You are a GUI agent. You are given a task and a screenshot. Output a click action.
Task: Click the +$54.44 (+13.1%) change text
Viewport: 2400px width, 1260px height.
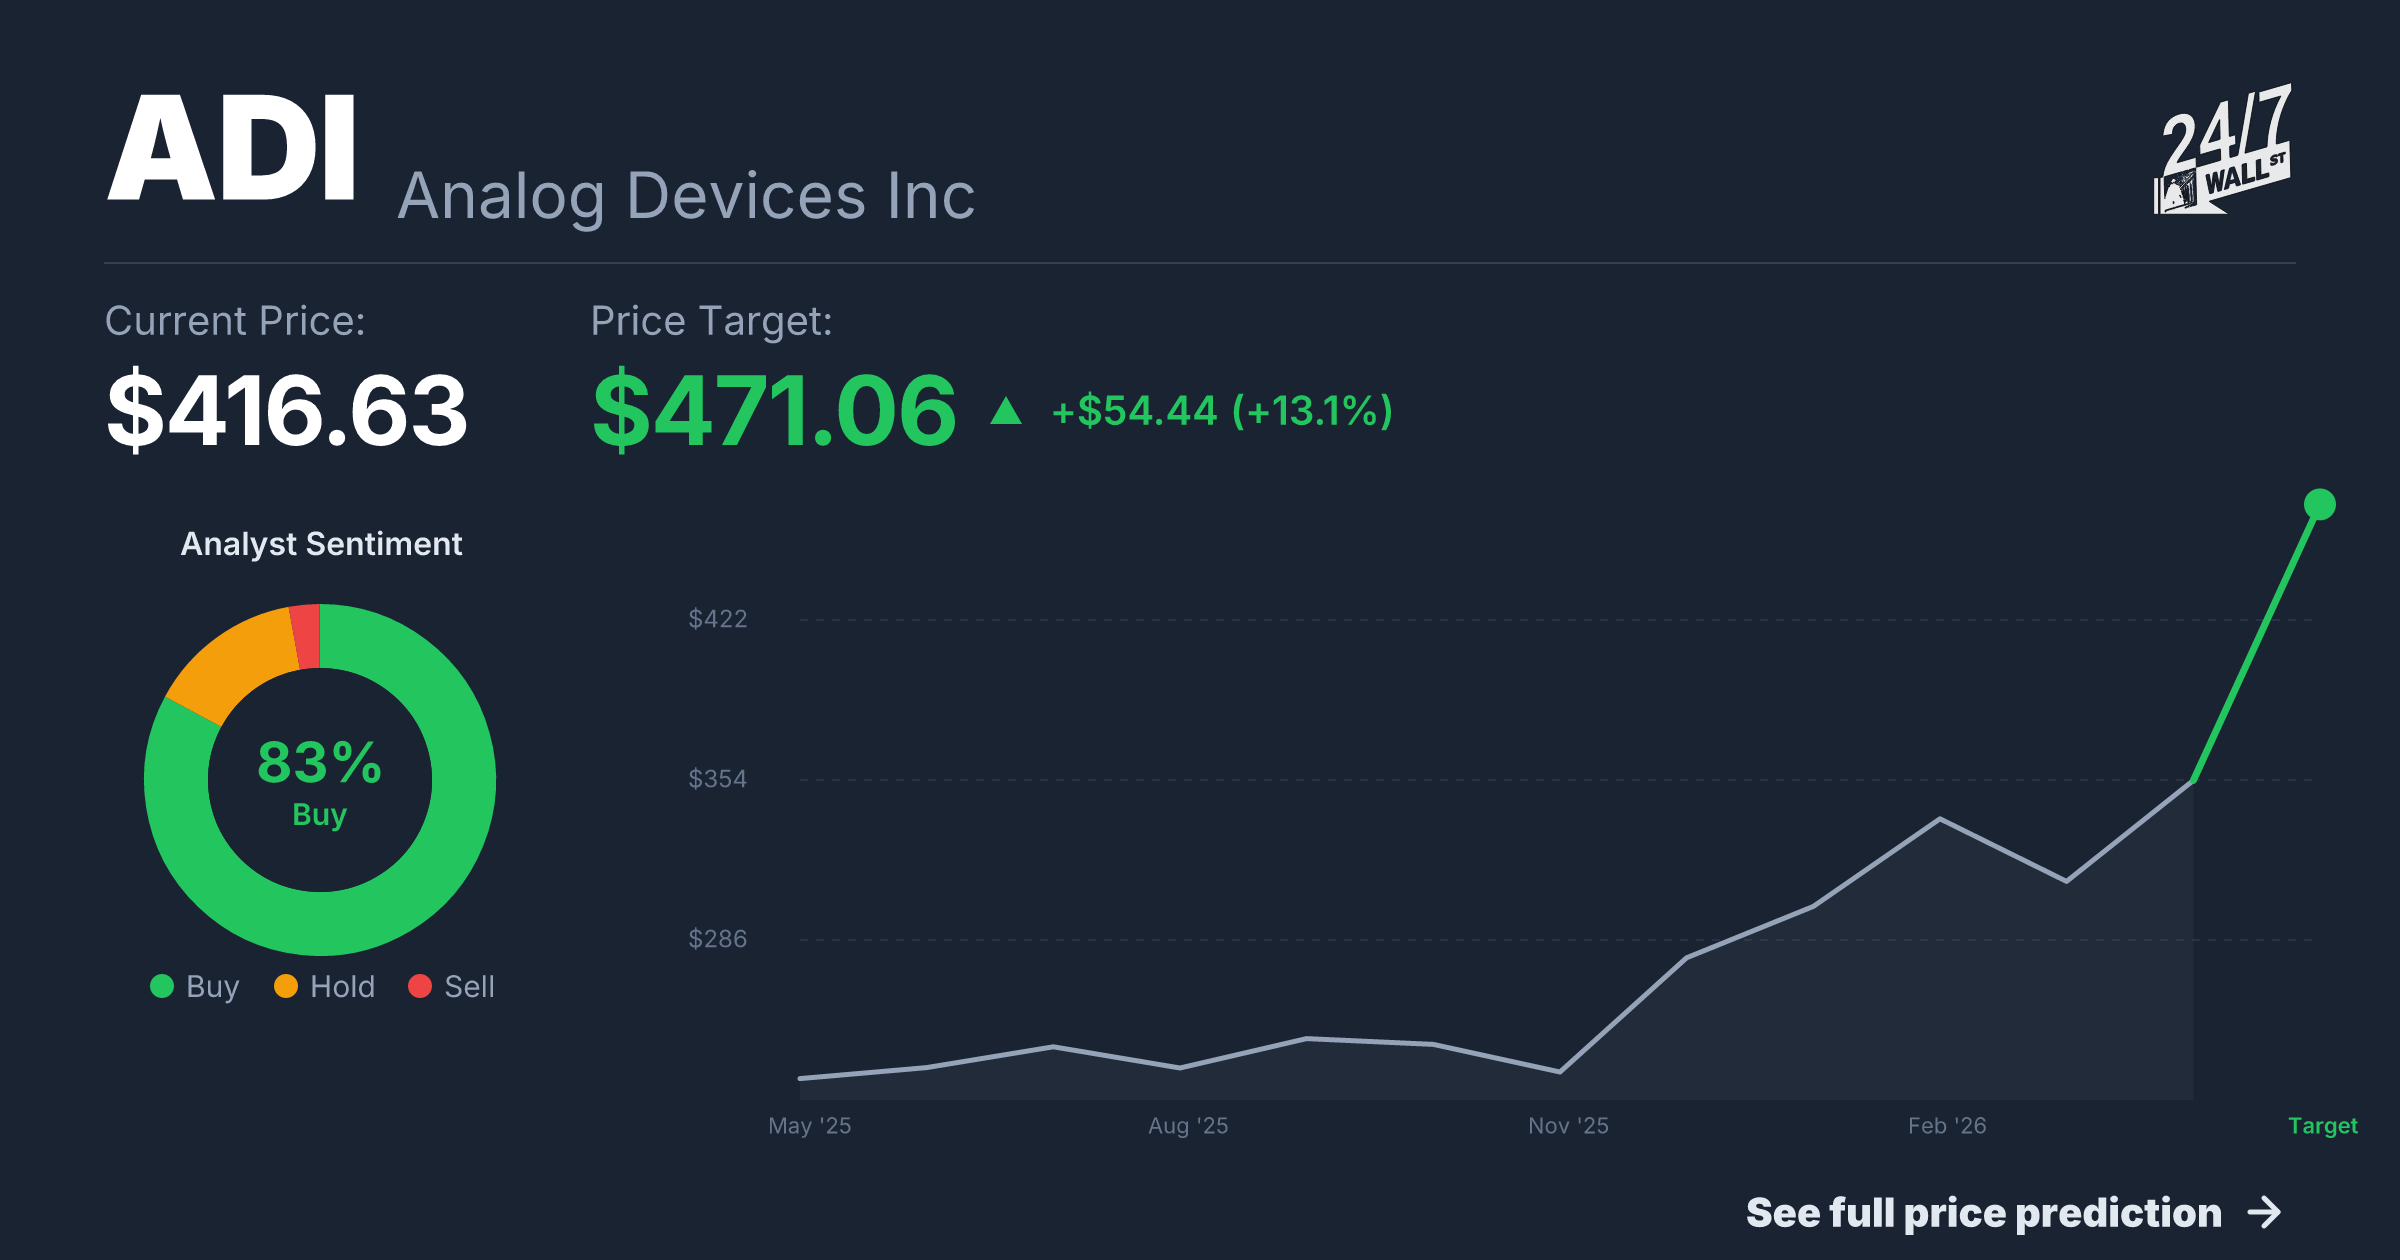[1222, 411]
